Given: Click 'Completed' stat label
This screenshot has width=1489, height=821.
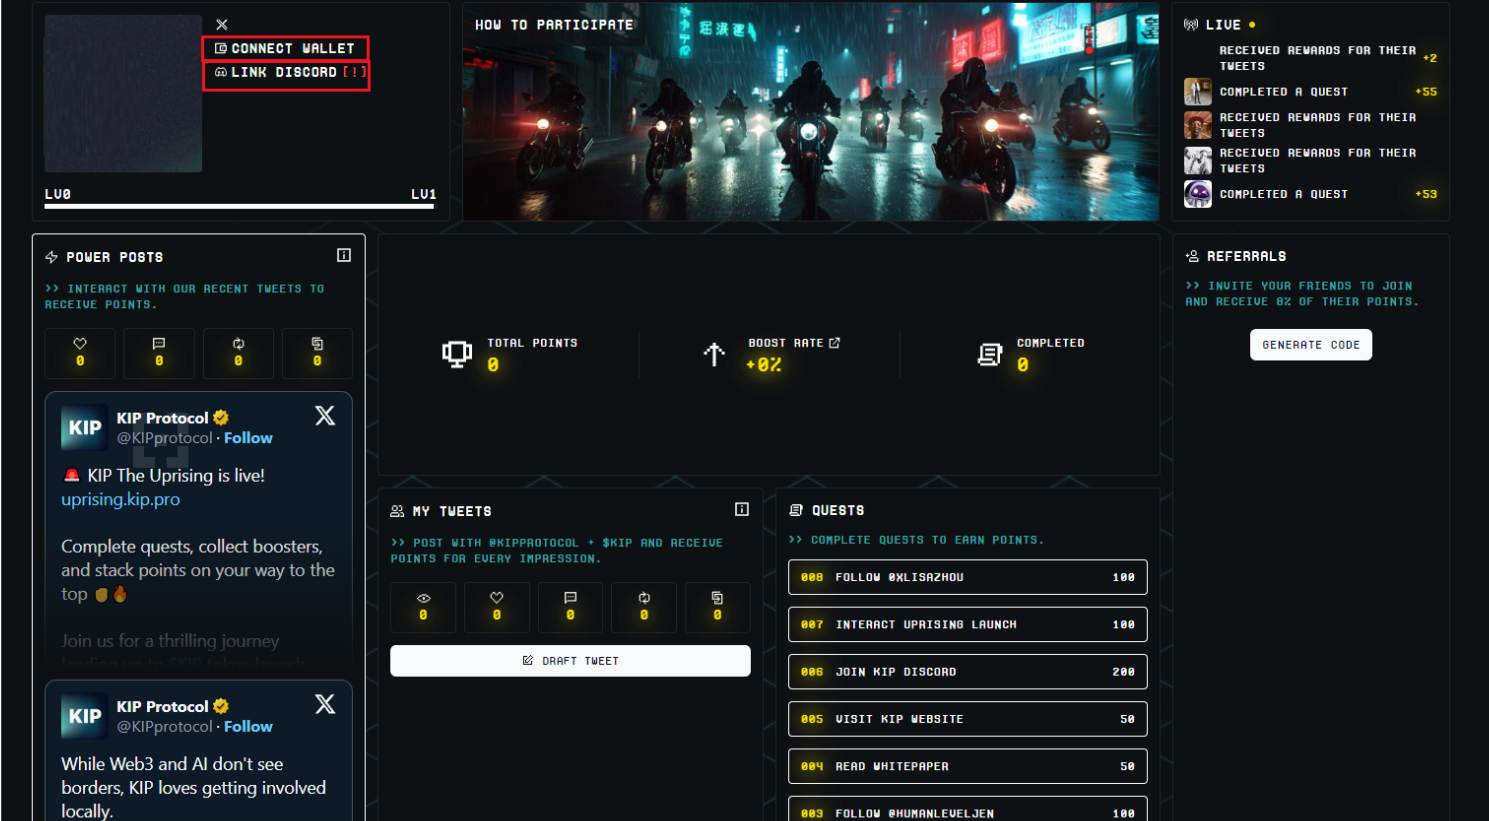Looking at the screenshot, I should (x=1050, y=343).
